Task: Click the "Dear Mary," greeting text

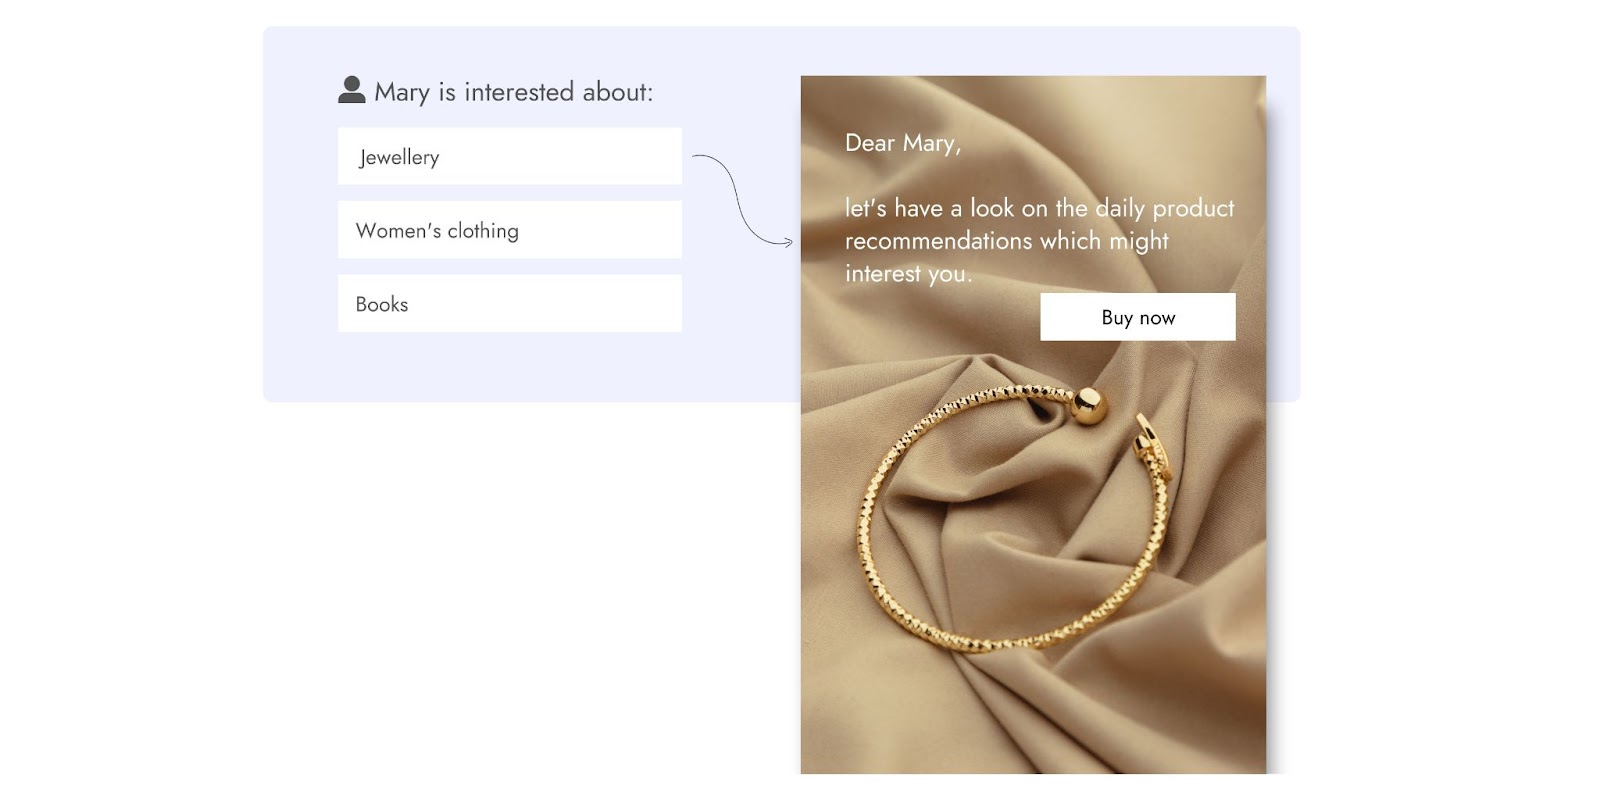Action: click(x=903, y=143)
